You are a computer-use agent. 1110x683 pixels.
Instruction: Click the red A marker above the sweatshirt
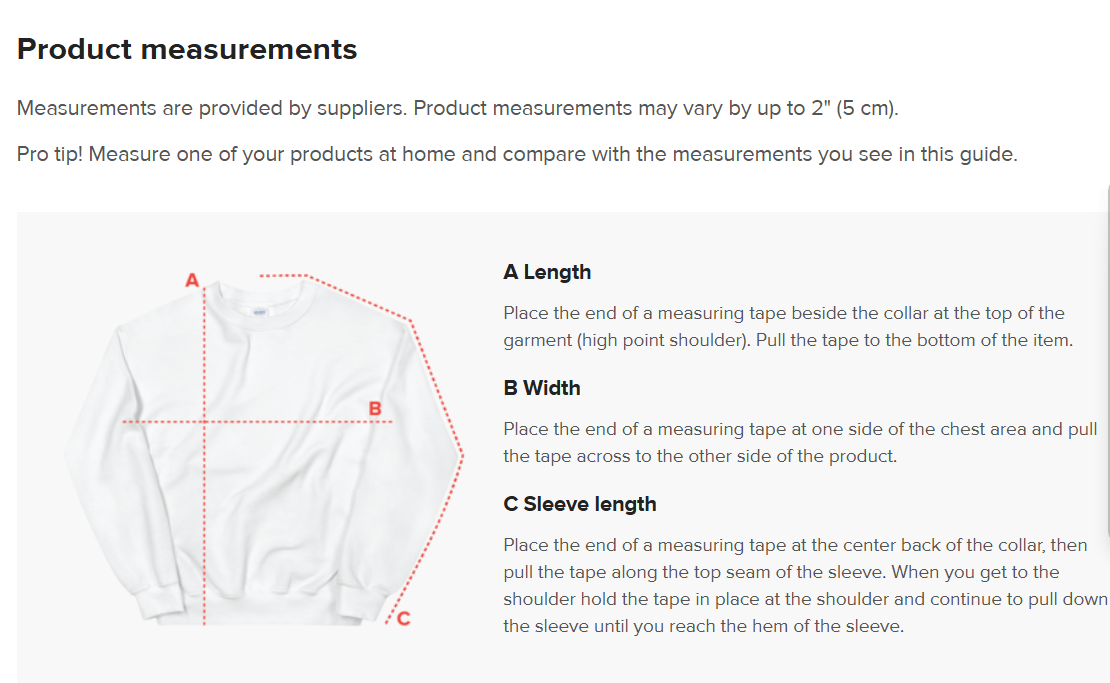pos(193,280)
